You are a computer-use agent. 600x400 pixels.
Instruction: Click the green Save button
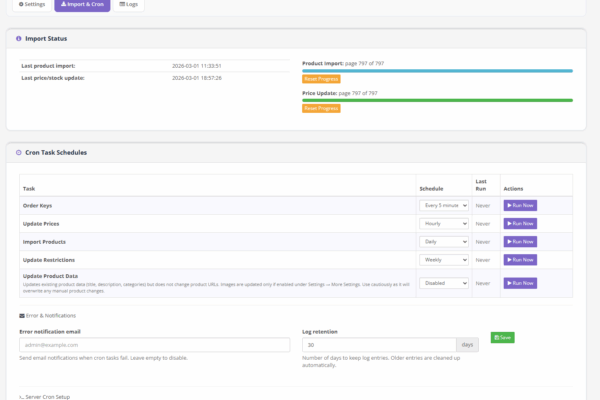click(x=502, y=338)
